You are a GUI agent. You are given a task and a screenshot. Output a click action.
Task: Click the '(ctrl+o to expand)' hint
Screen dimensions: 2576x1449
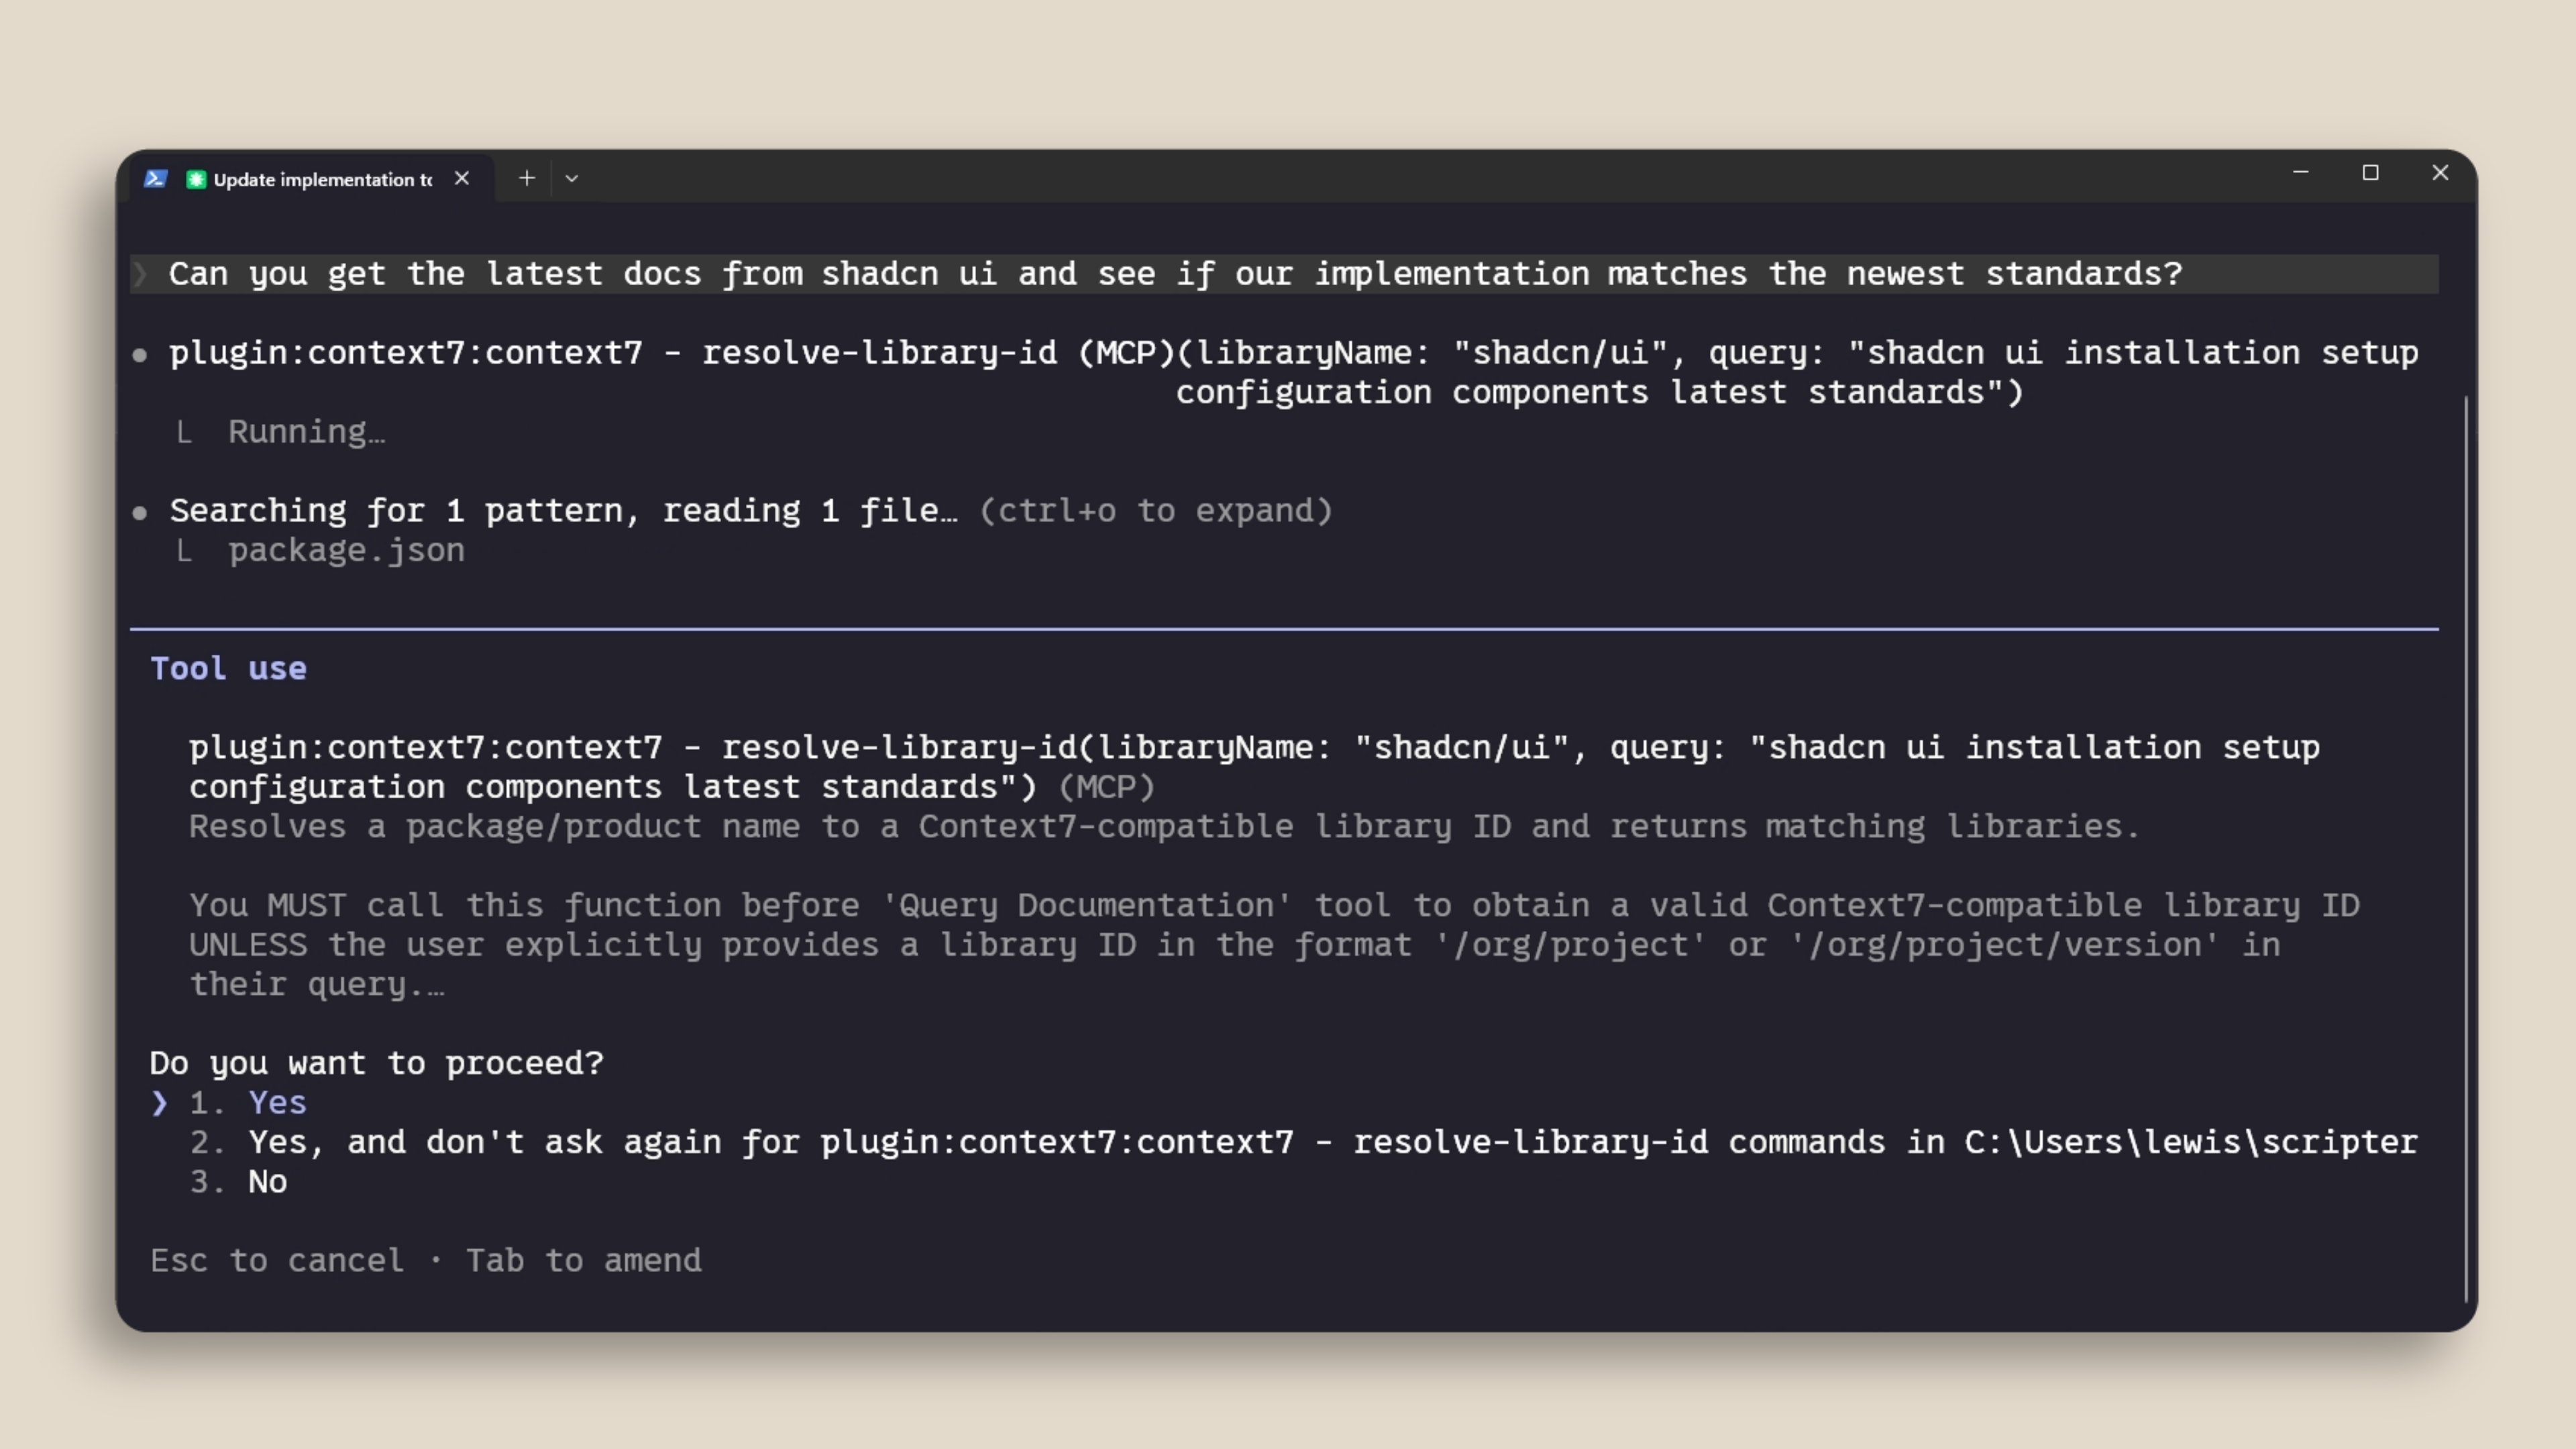1155,511
